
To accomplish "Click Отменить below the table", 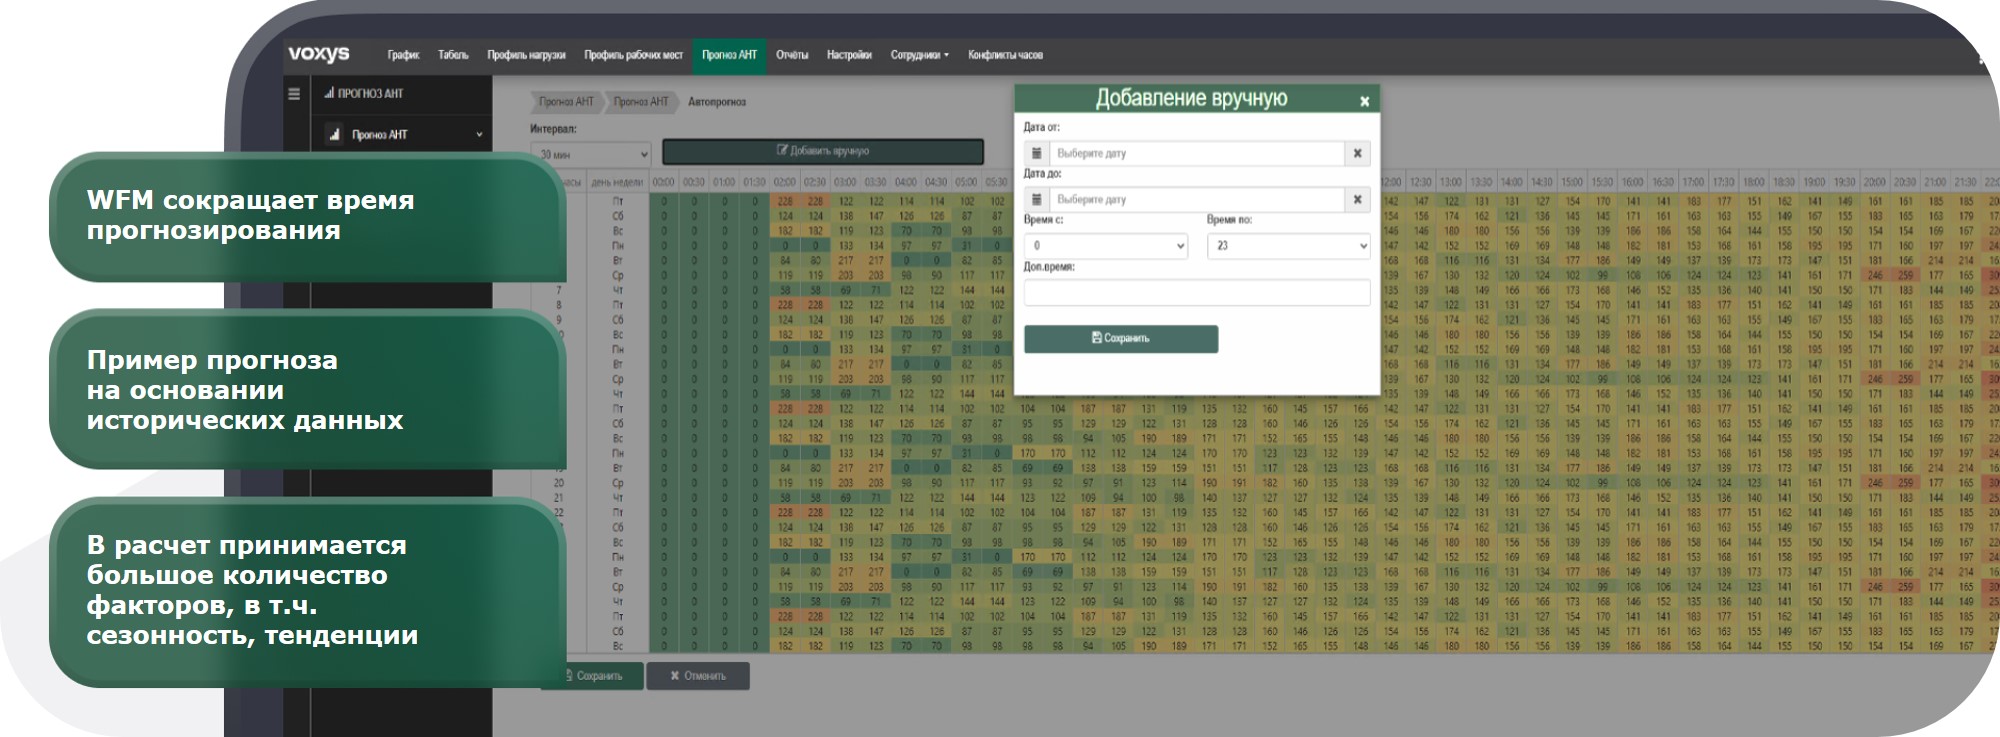I will [x=698, y=676].
